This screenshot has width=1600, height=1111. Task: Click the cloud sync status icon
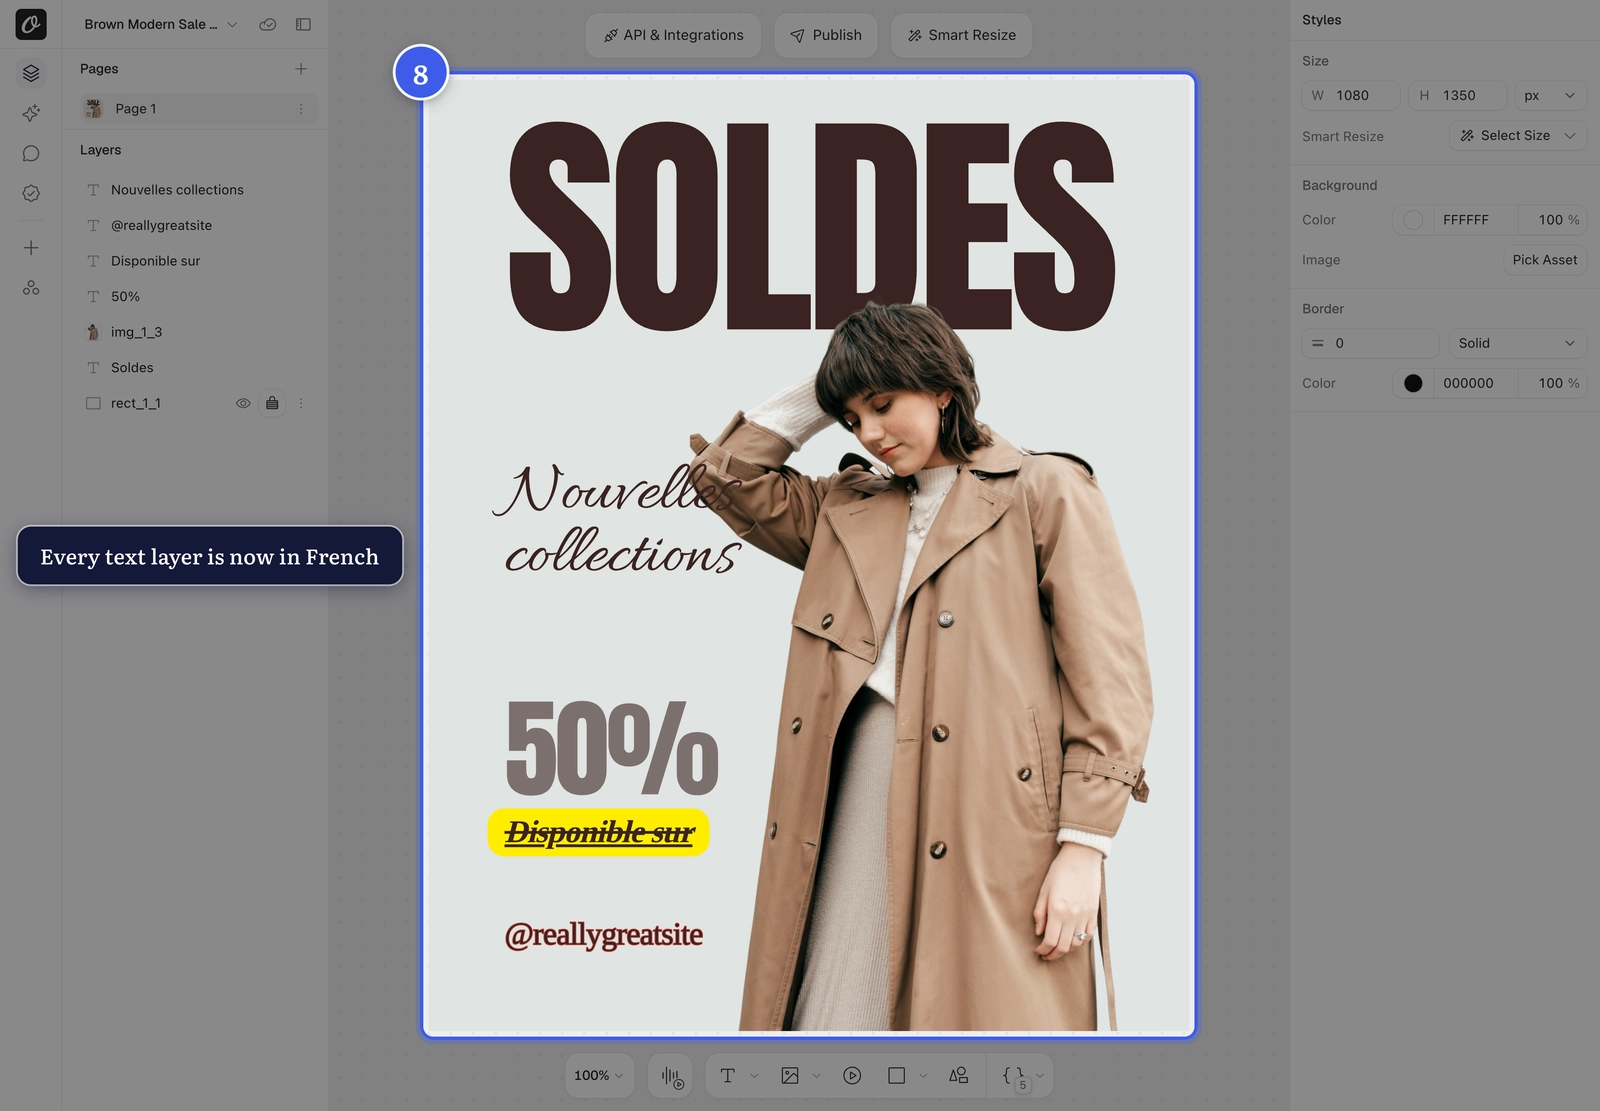pos(267,24)
